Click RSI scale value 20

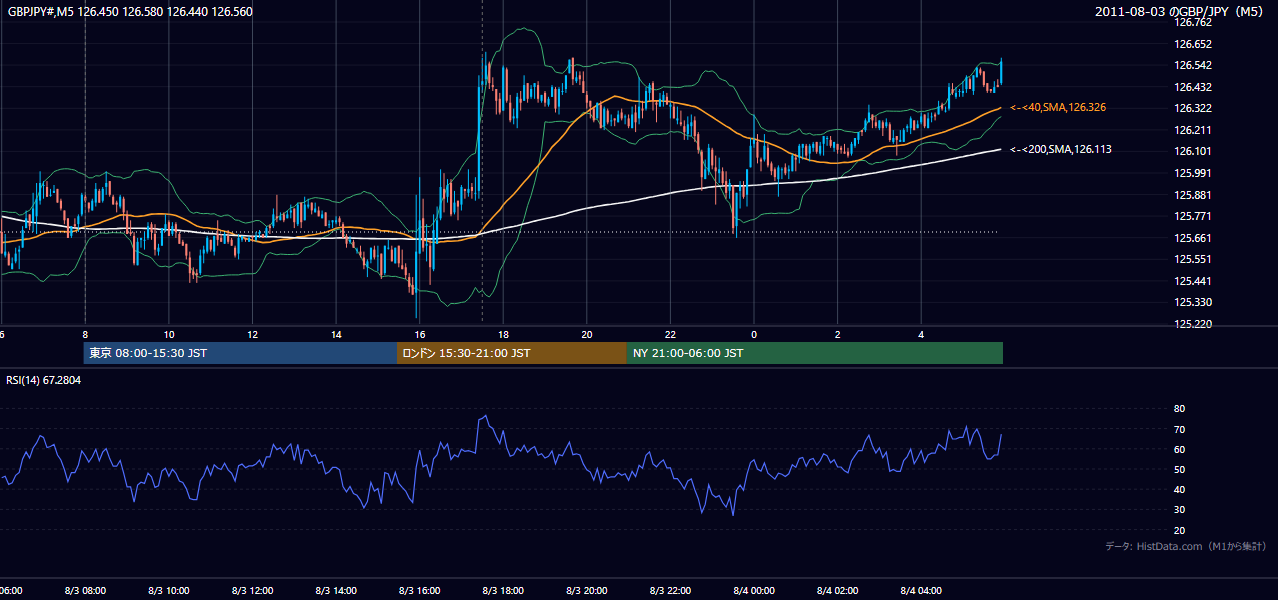pyautogui.click(x=1179, y=531)
